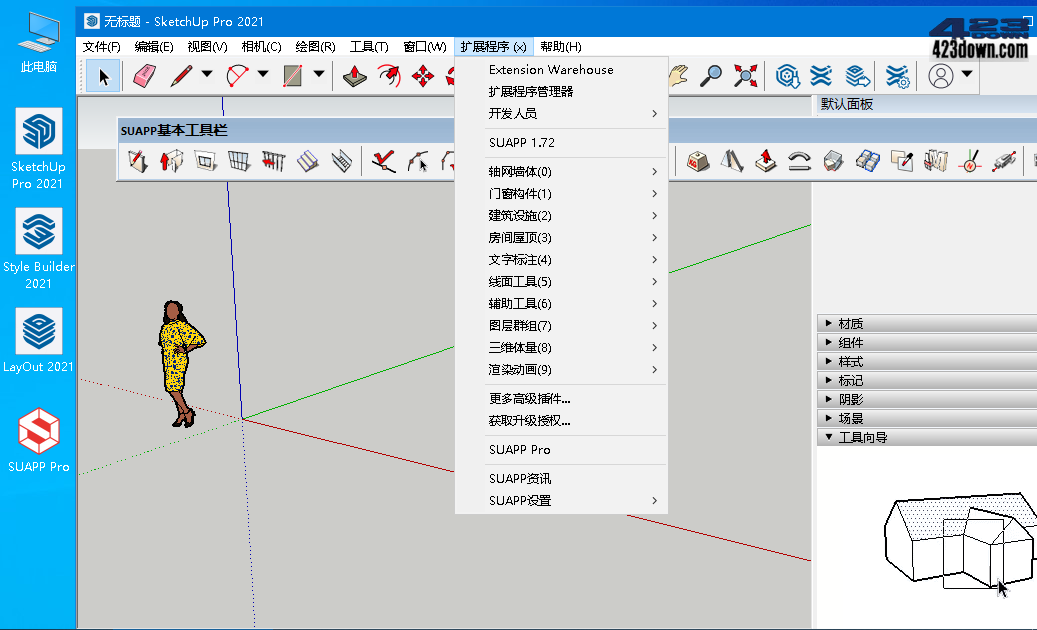Click the SUAPP railing icon
This screenshot has height=630, width=1037.
pos(273,161)
